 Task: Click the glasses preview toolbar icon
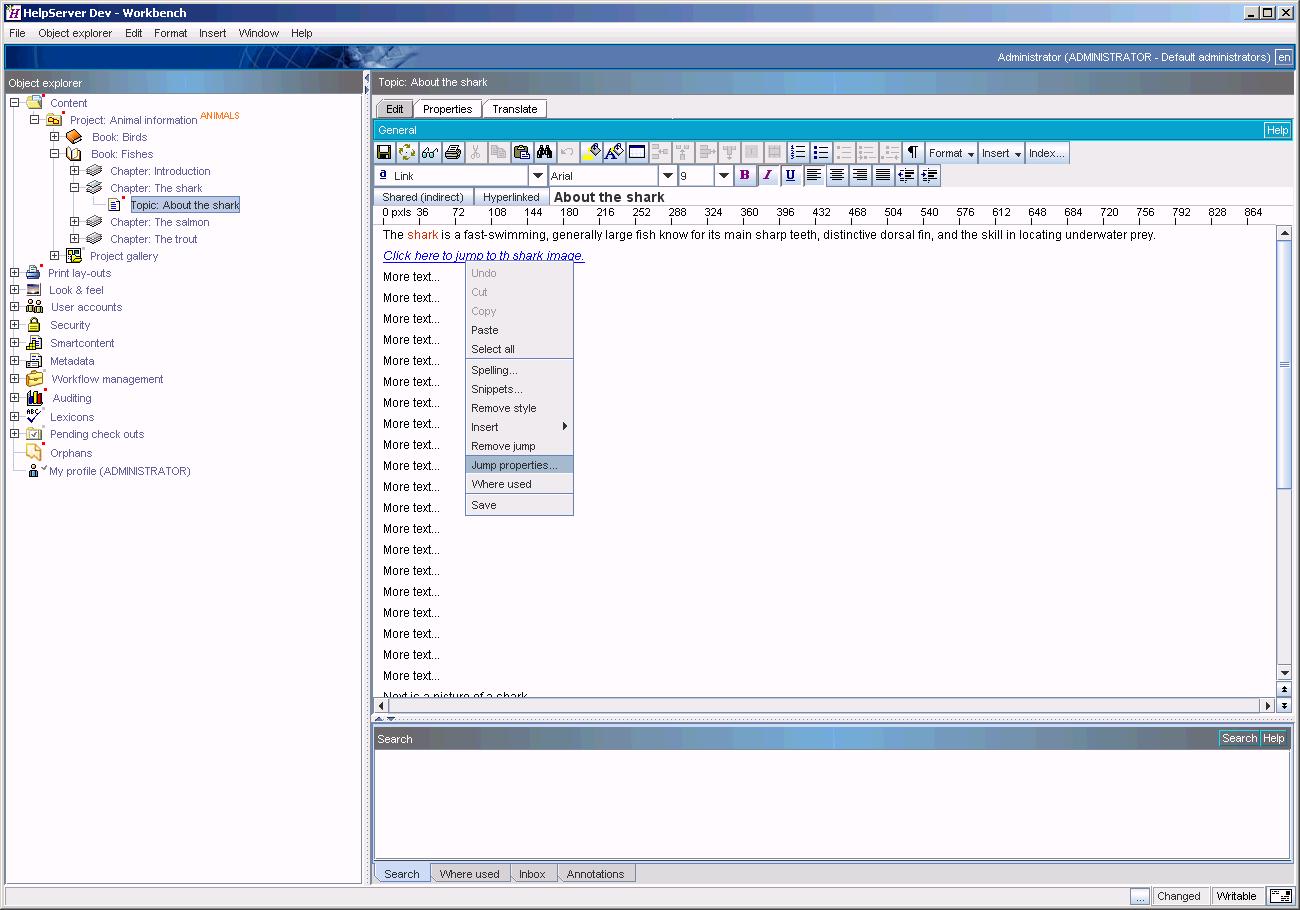(x=430, y=153)
